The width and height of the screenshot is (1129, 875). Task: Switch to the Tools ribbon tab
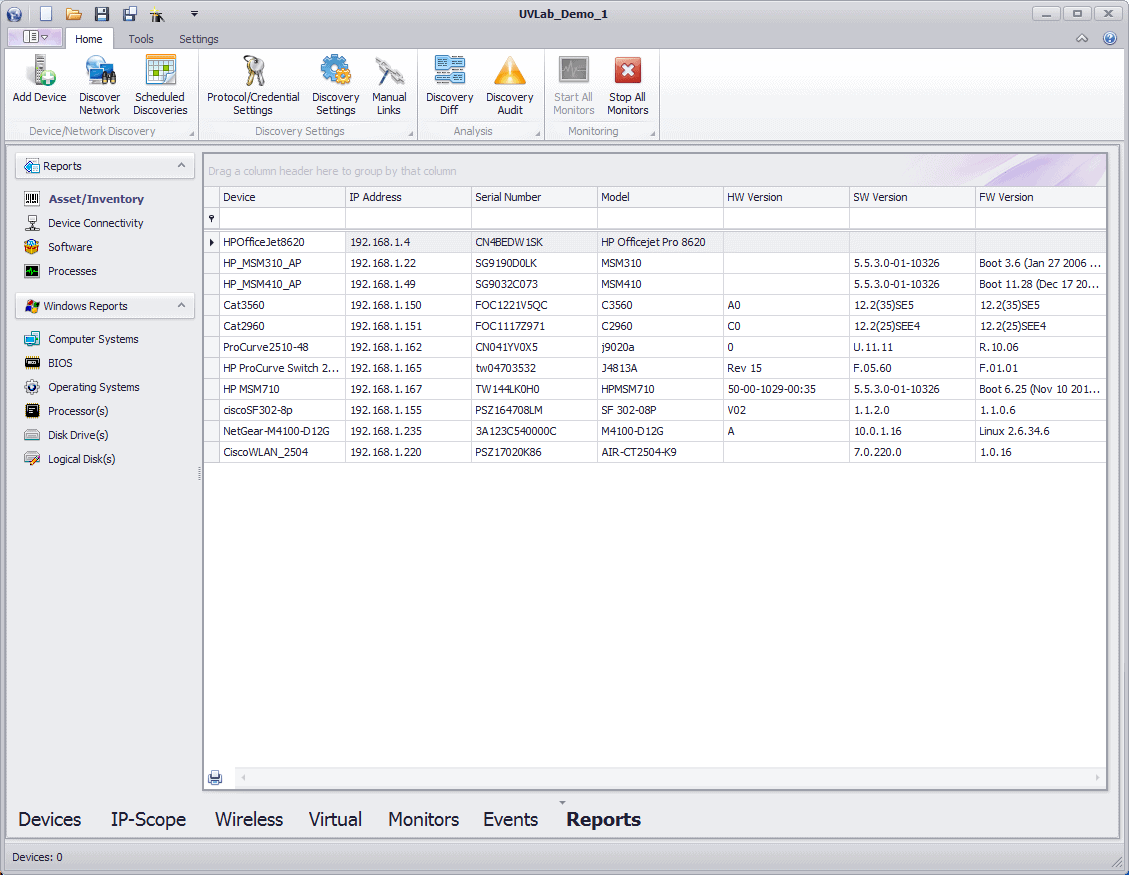[141, 39]
